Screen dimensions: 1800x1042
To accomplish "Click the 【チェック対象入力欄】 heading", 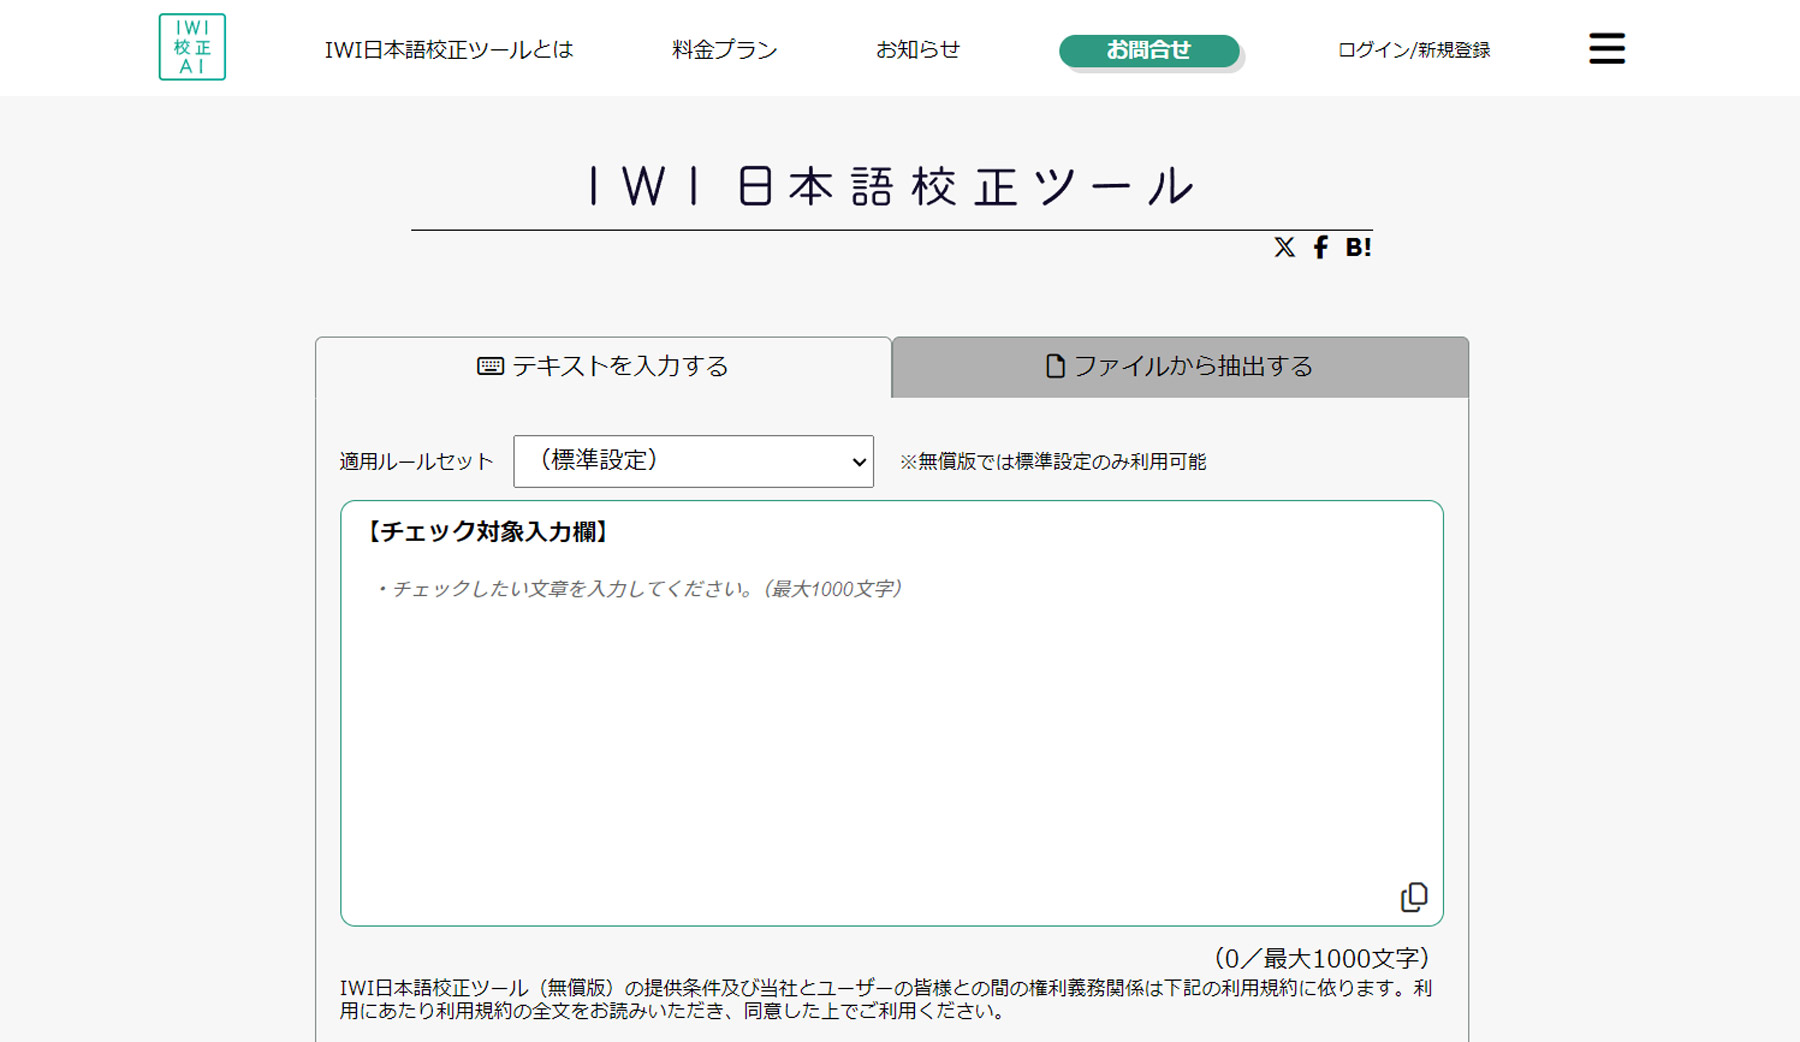I will [486, 532].
